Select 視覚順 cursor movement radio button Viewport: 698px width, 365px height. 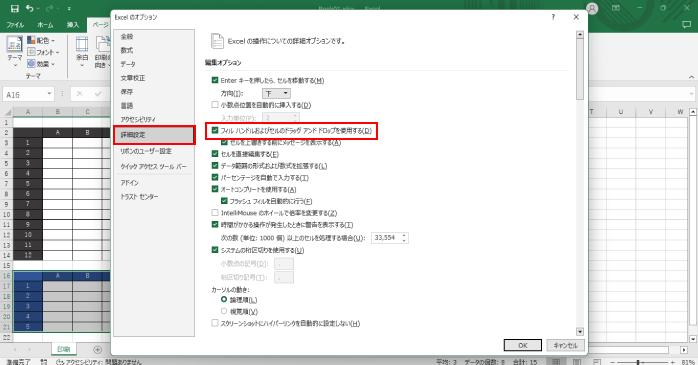click(x=224, y=311)
